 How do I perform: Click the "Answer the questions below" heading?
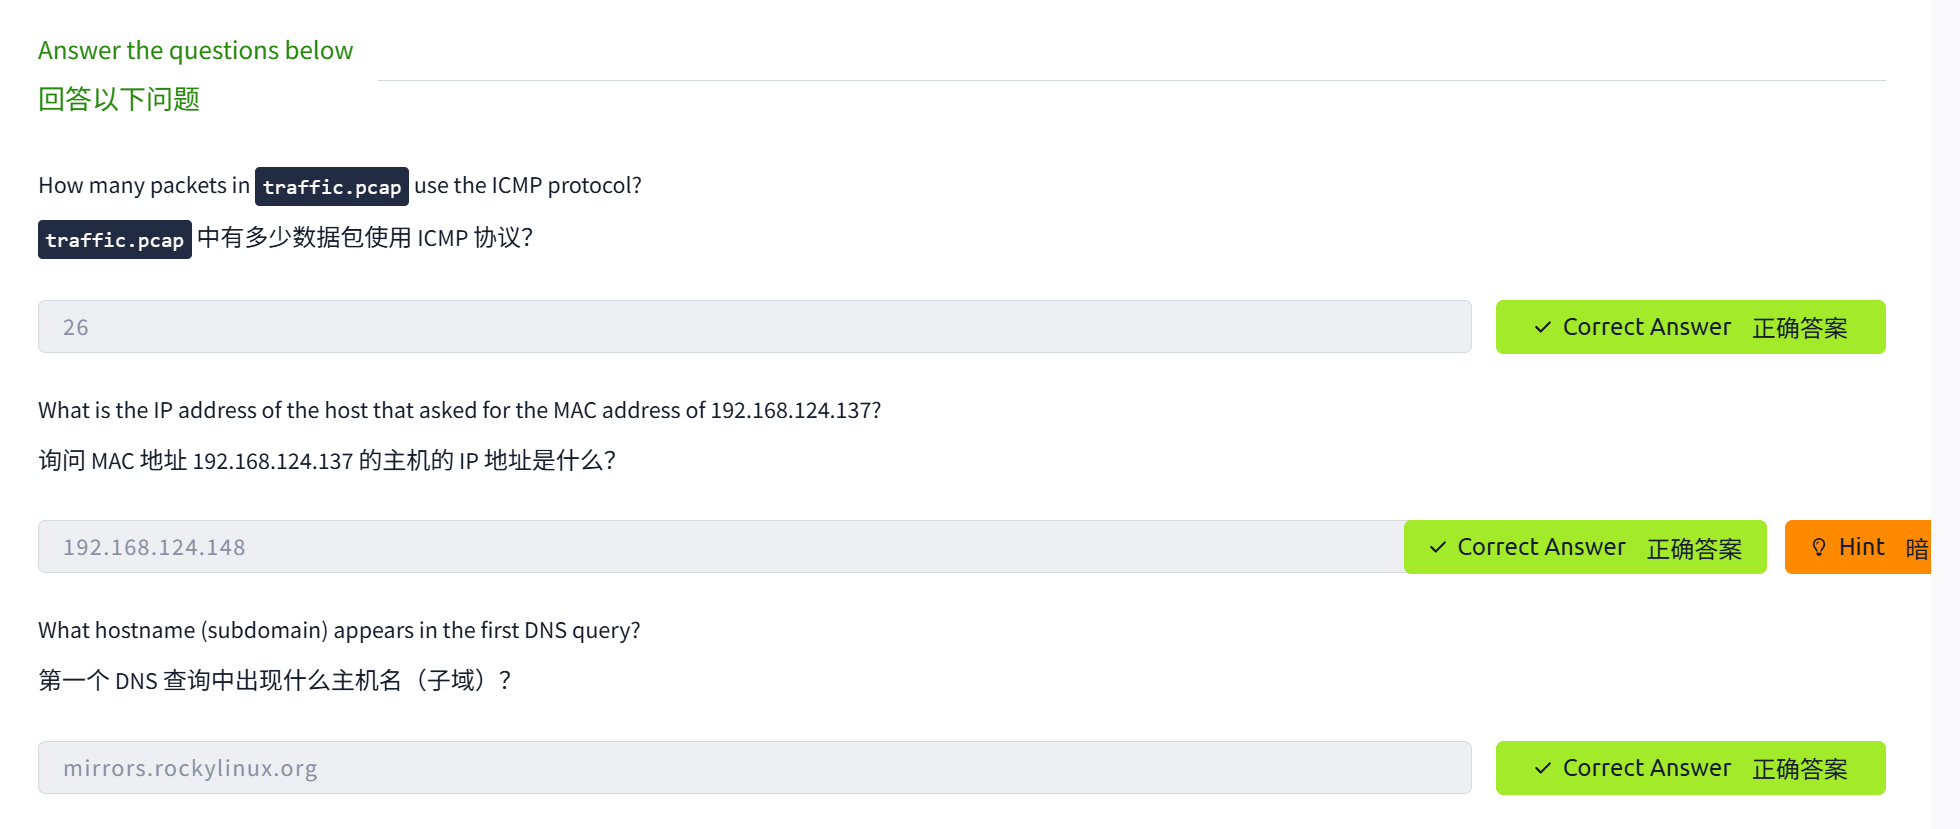(x=195, y=51)
